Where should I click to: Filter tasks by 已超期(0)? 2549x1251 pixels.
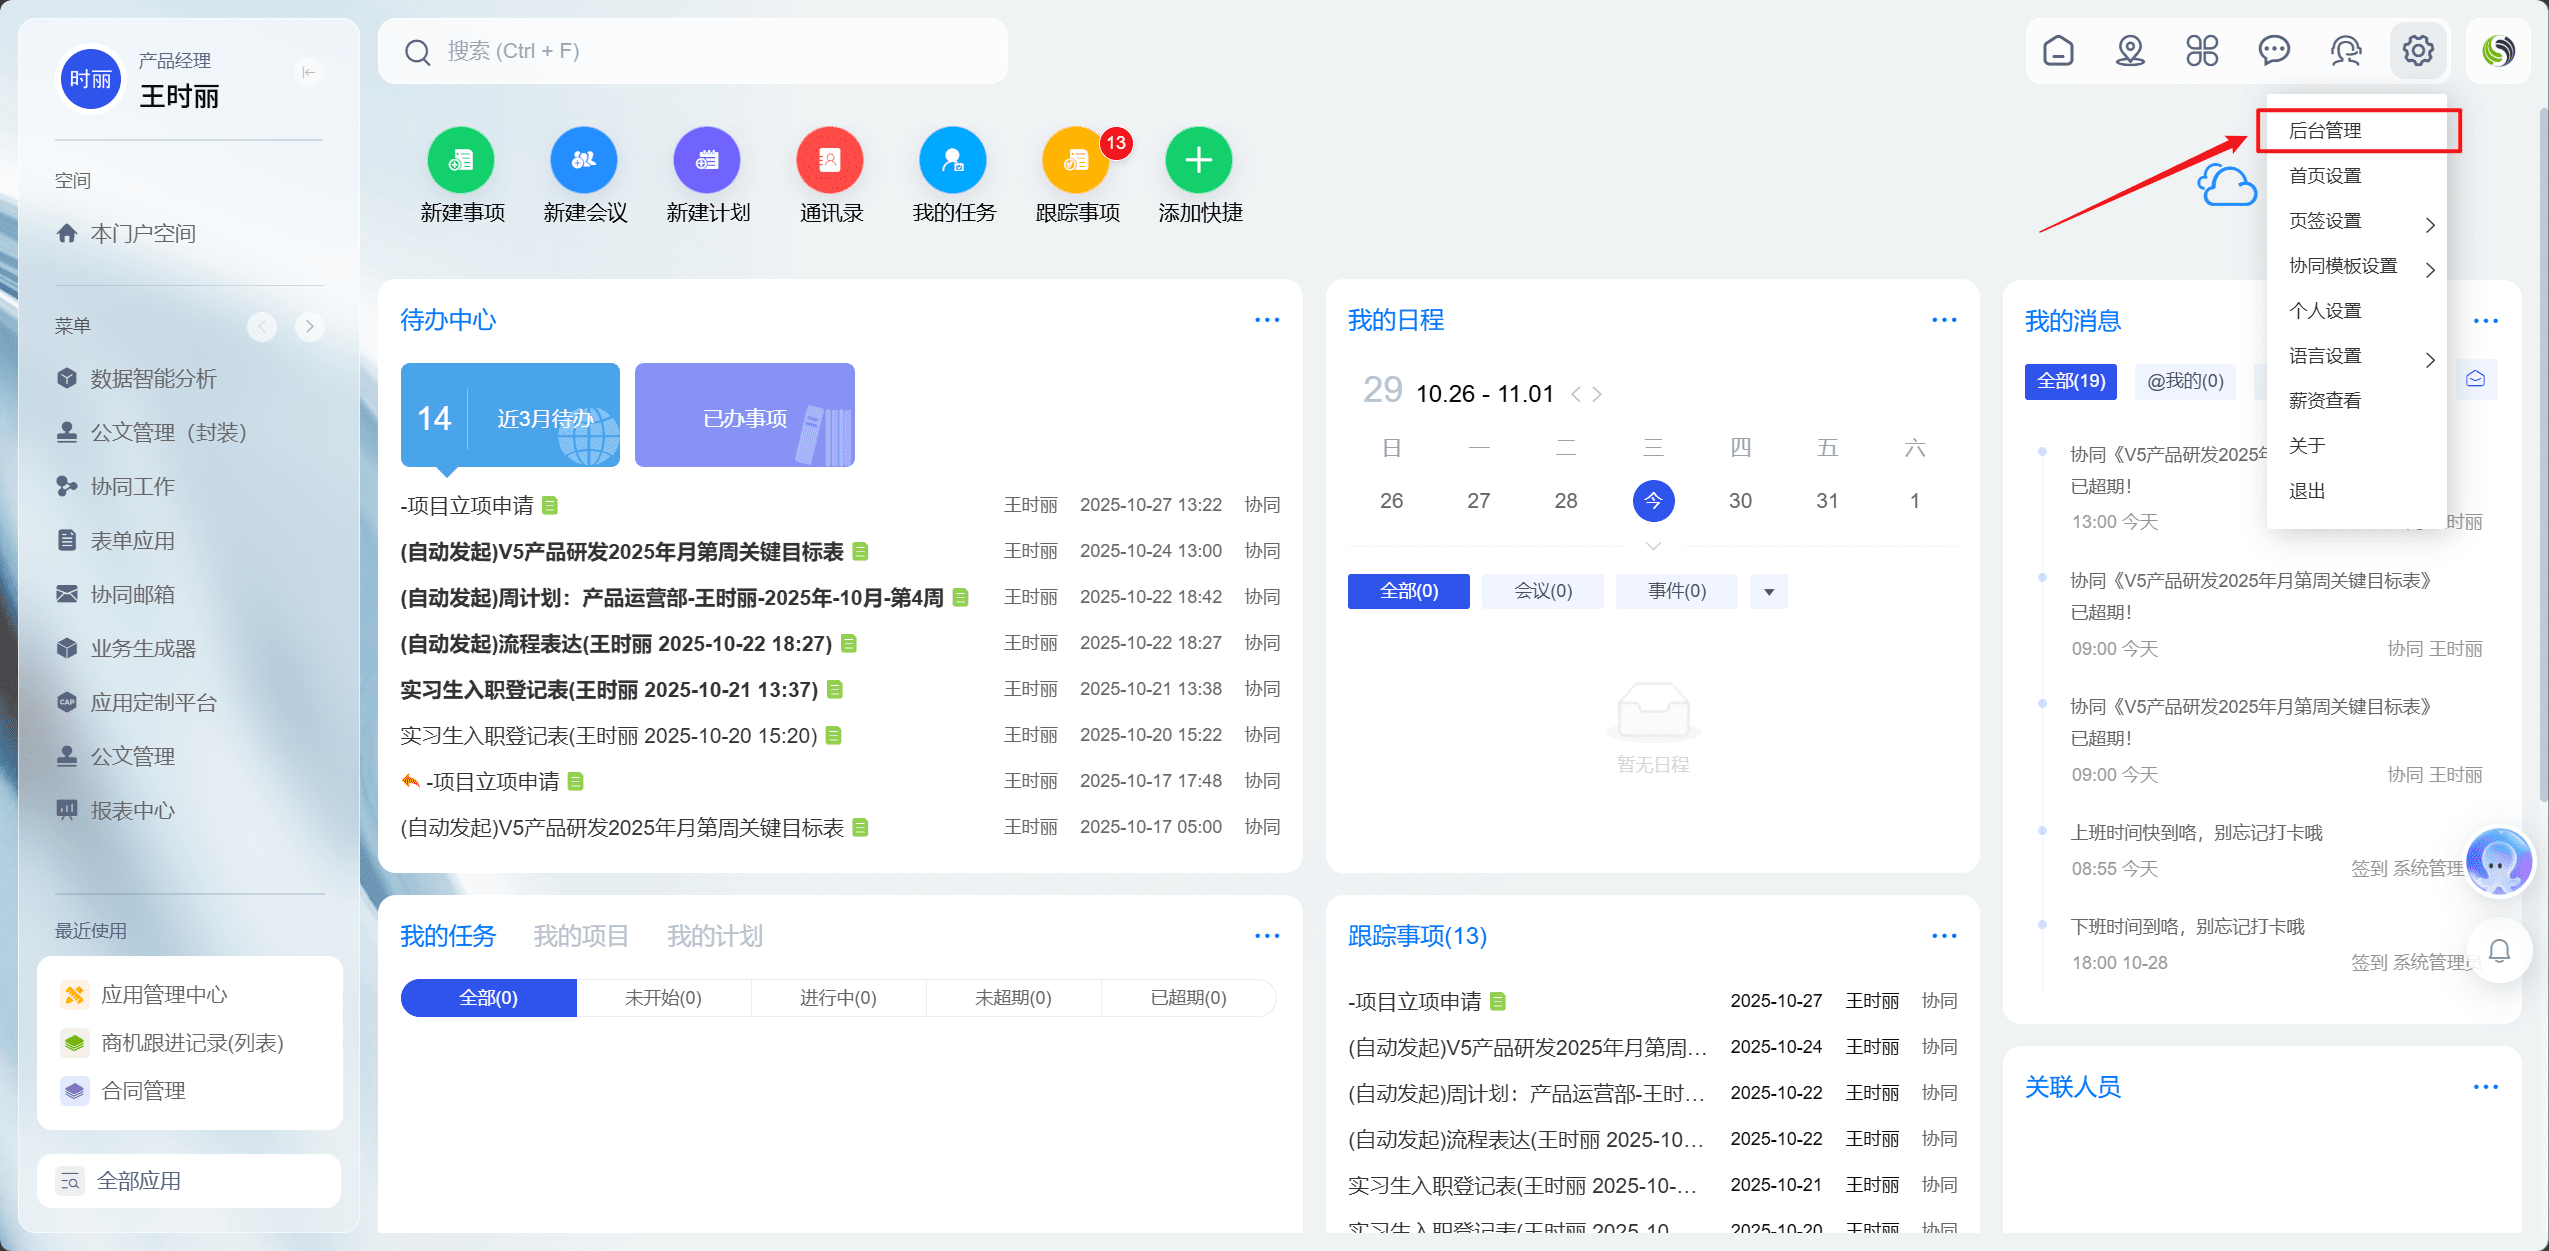[x=1188, y=998]
